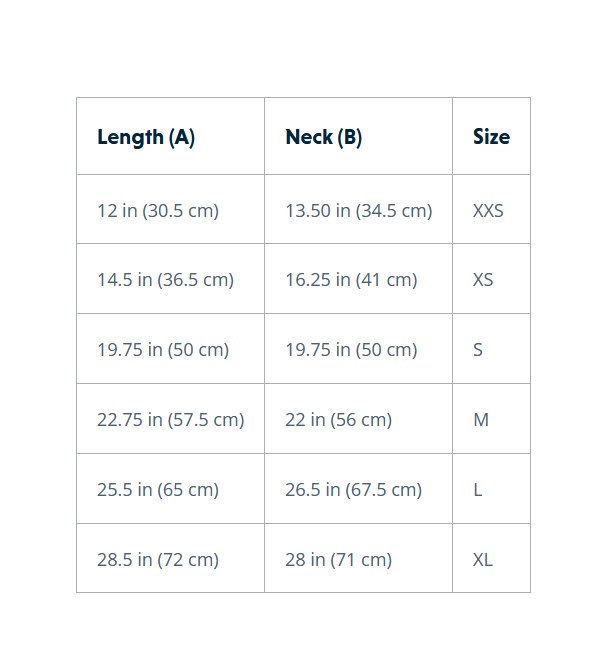The image size is (604, 663).
Task: Click the 12 in (30.5 cm) length cell
Action: 158,210
